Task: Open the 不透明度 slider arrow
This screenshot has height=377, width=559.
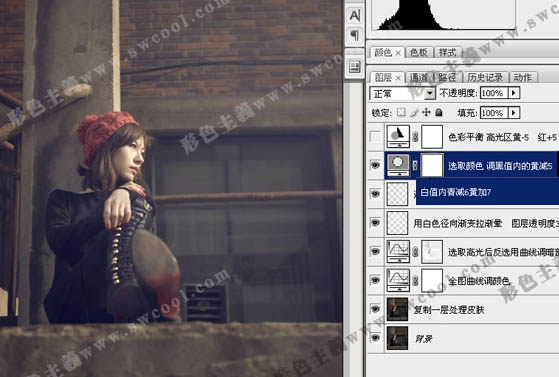Action: pos(514,93)
